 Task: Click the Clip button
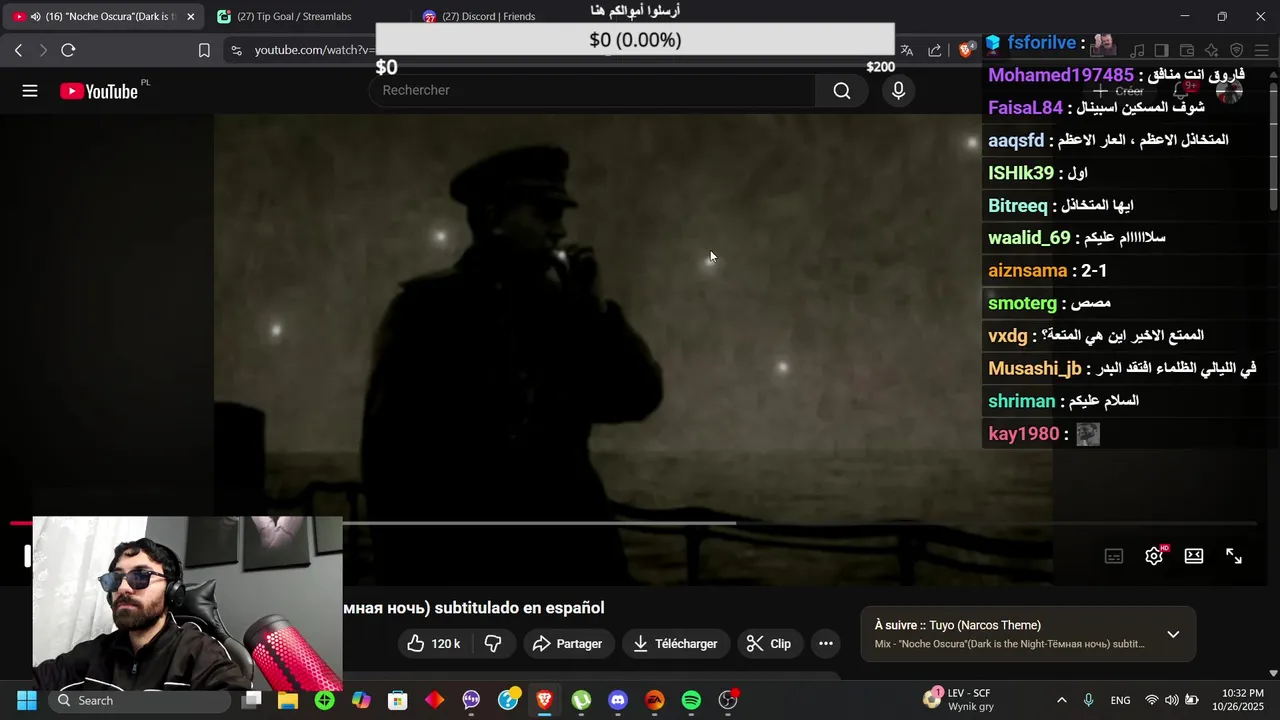[x=769, y=644]
